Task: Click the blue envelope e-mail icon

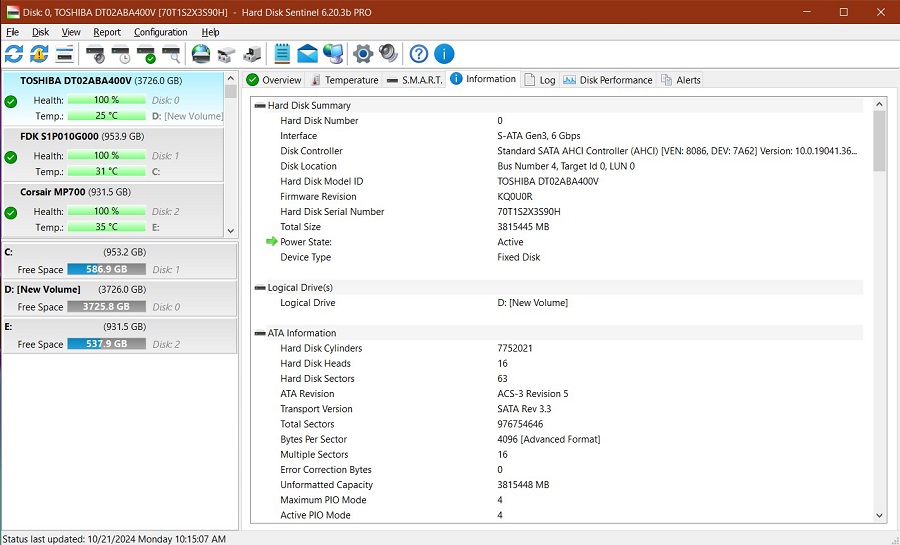Action: pos(307,54)
